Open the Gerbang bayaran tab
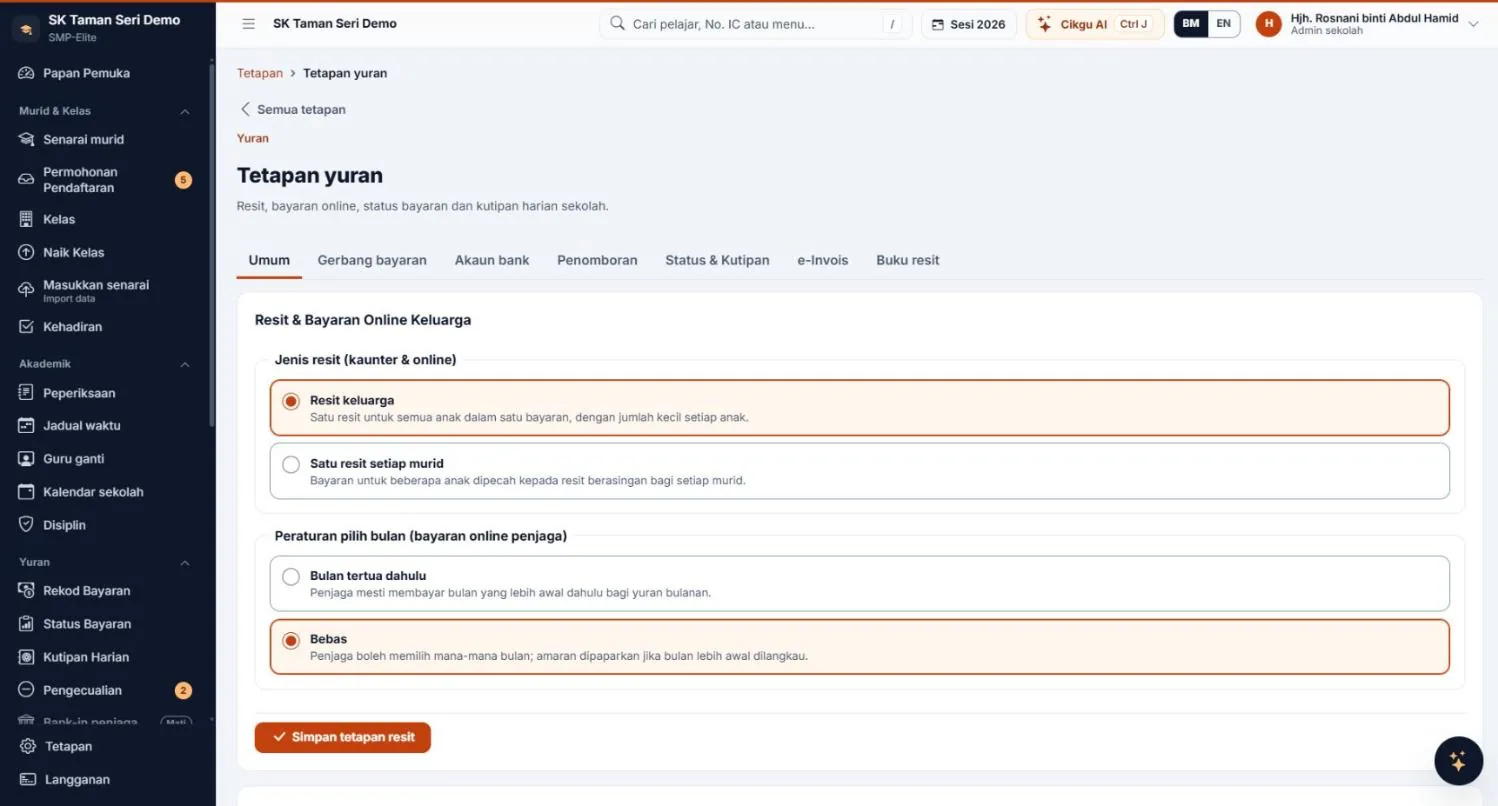This screenshot has height=806, width=1498. coord(372,260)
